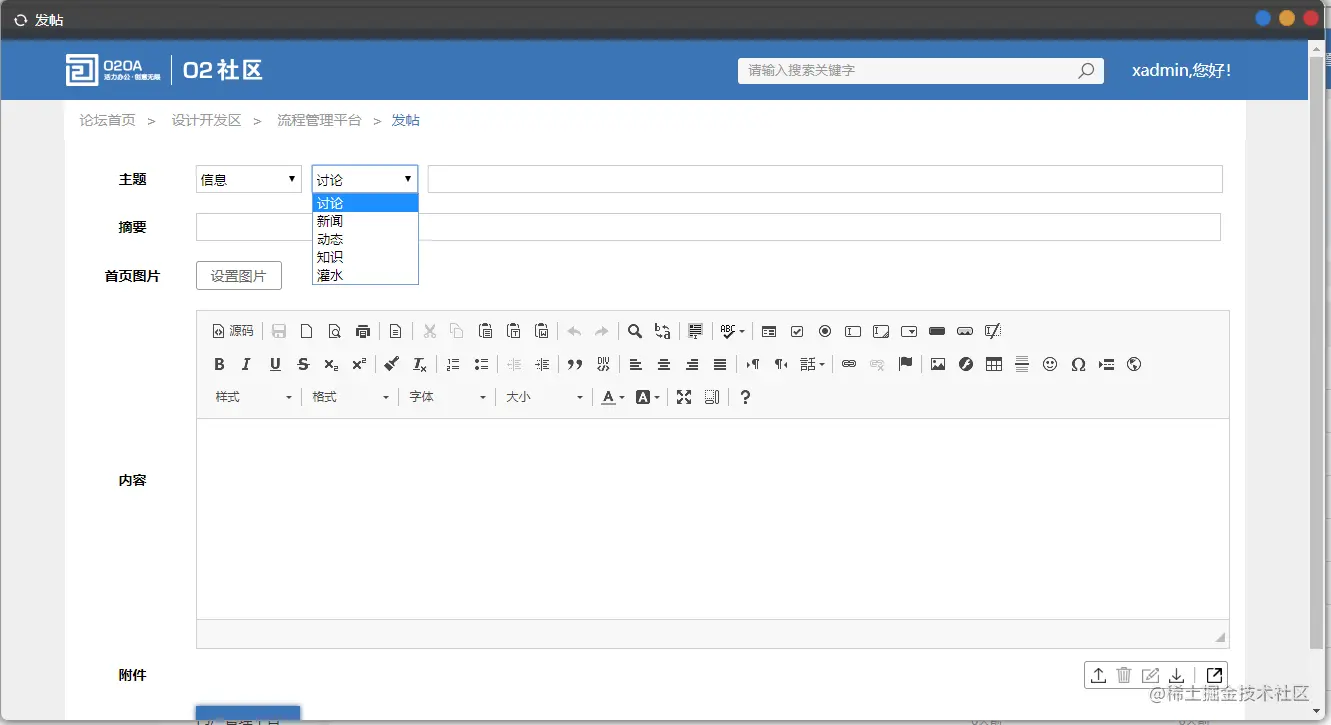Go to 论坛首页 breadcrumb
This screenshot has width=1331, height=725.
click(x=108, y=120)
